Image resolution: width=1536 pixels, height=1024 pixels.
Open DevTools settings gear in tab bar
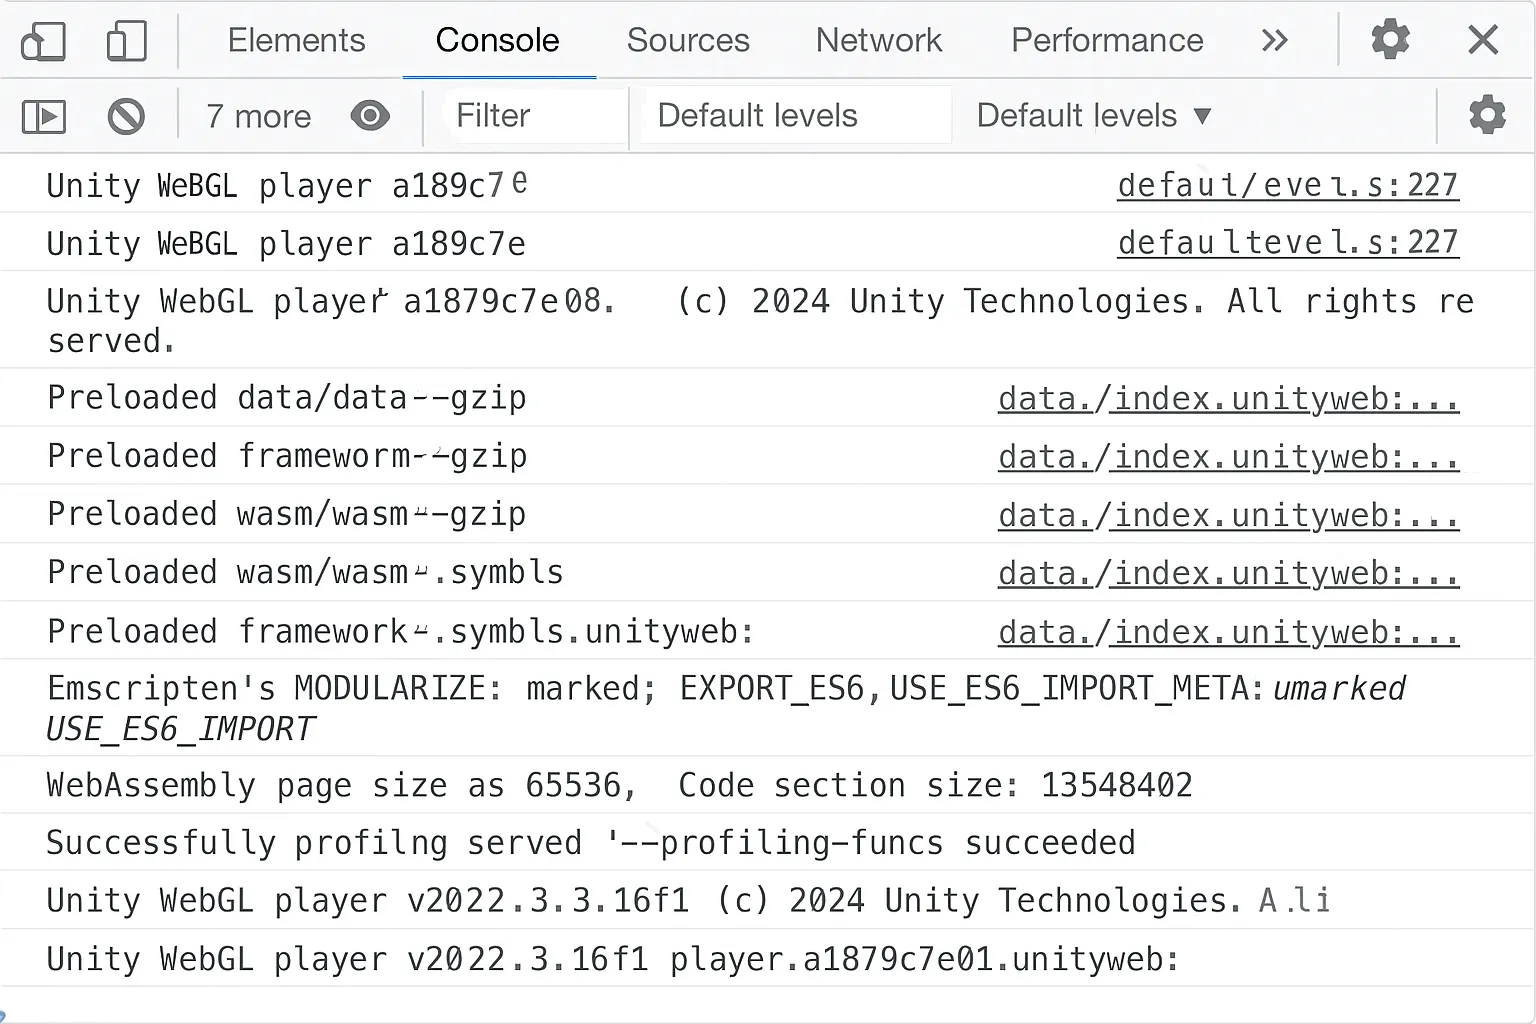tap(1390, 40)
